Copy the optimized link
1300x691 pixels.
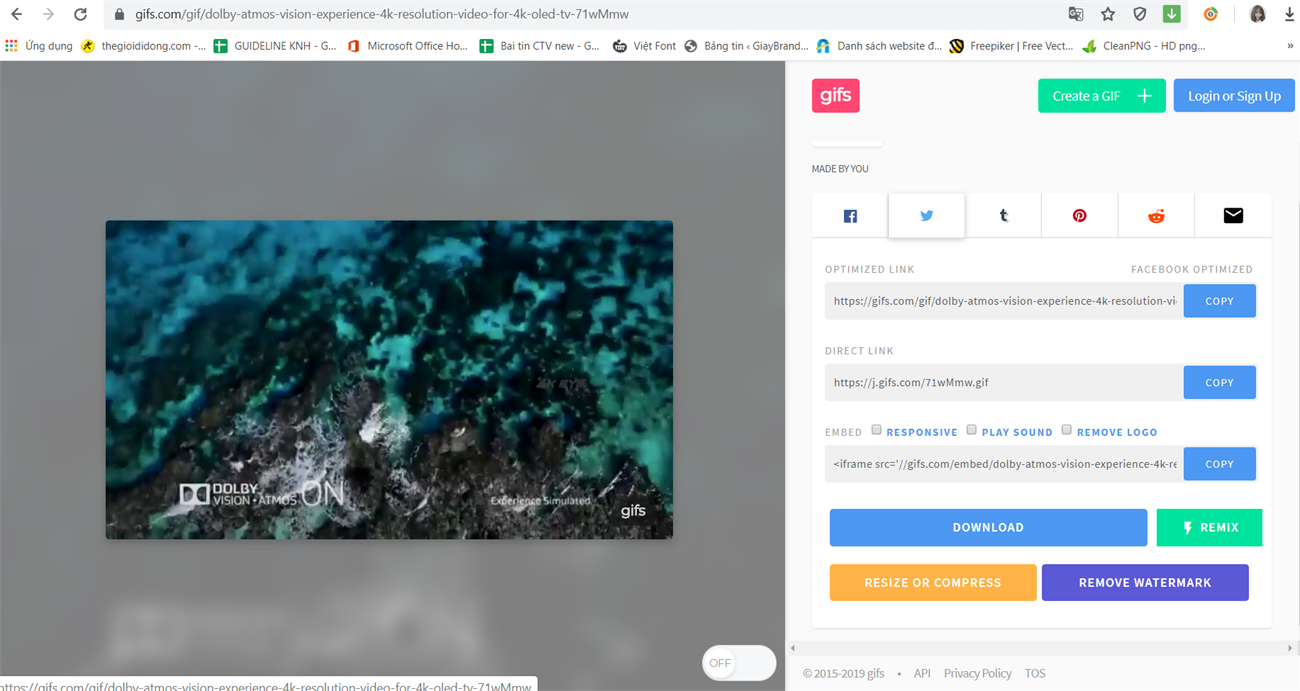[x=1219, y=301]
